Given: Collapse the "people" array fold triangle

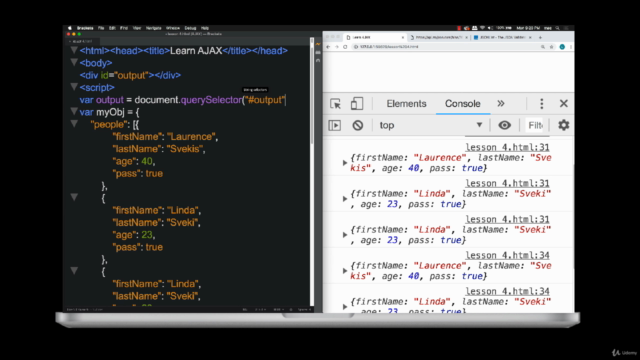Looking at the screenshot, I should pos(74,124).
